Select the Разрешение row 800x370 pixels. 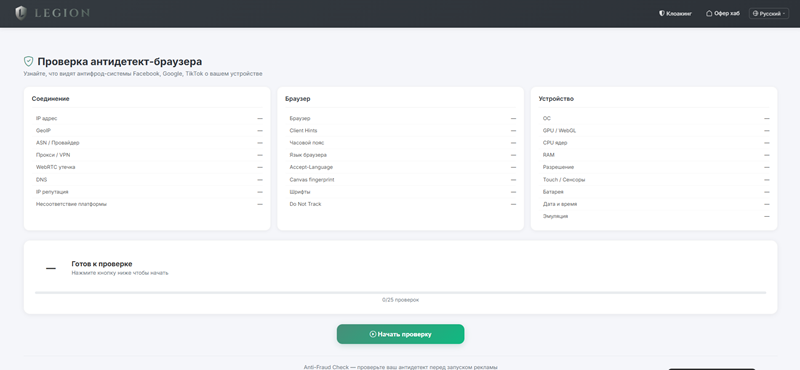(x=654, y=167)
